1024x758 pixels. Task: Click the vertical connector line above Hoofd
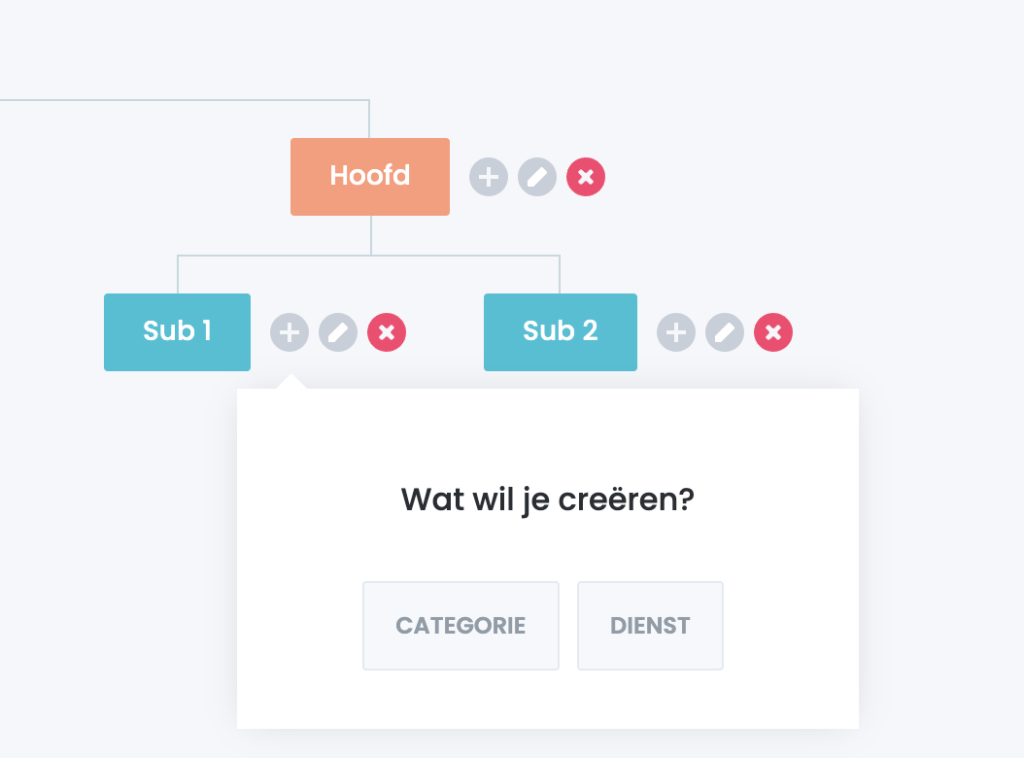[x=370, y=118]
